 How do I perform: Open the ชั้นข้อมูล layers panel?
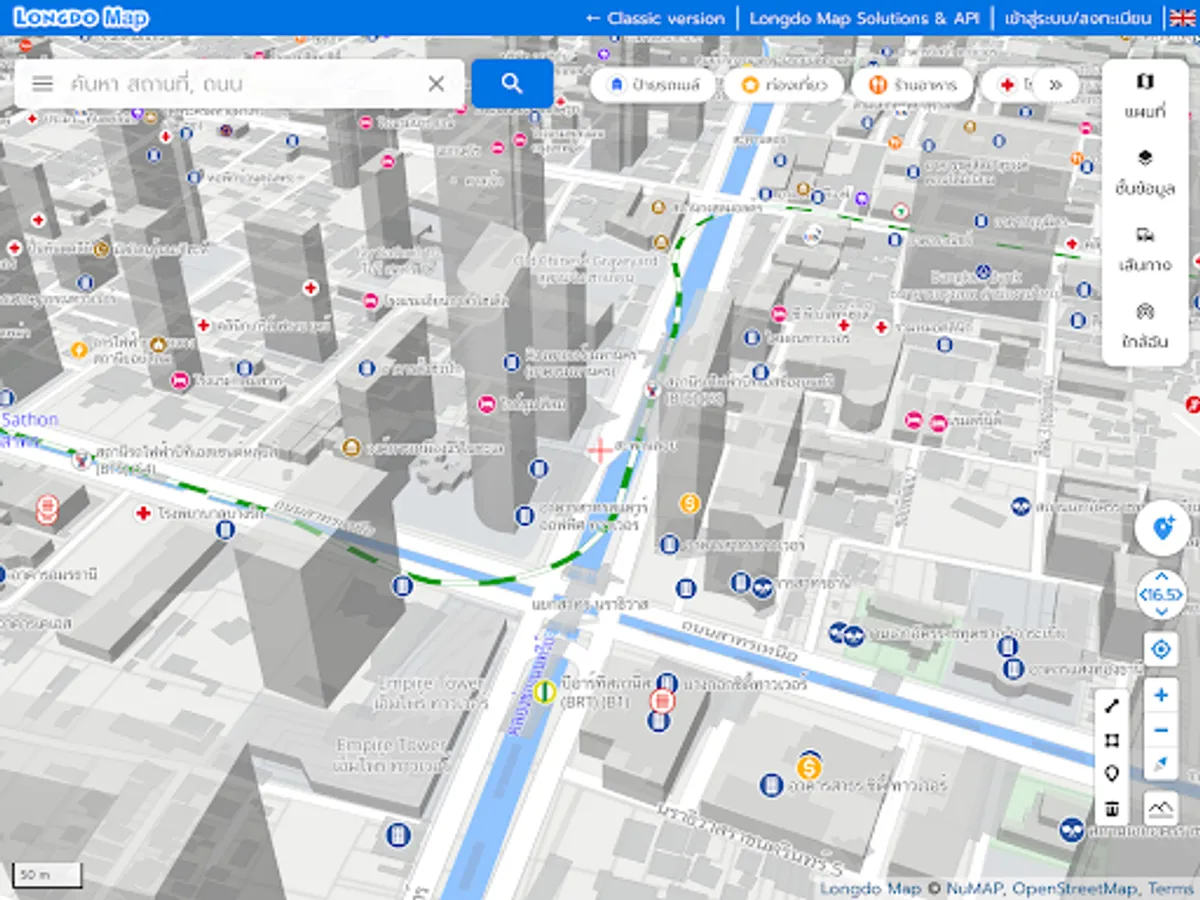coord(1144,172)
